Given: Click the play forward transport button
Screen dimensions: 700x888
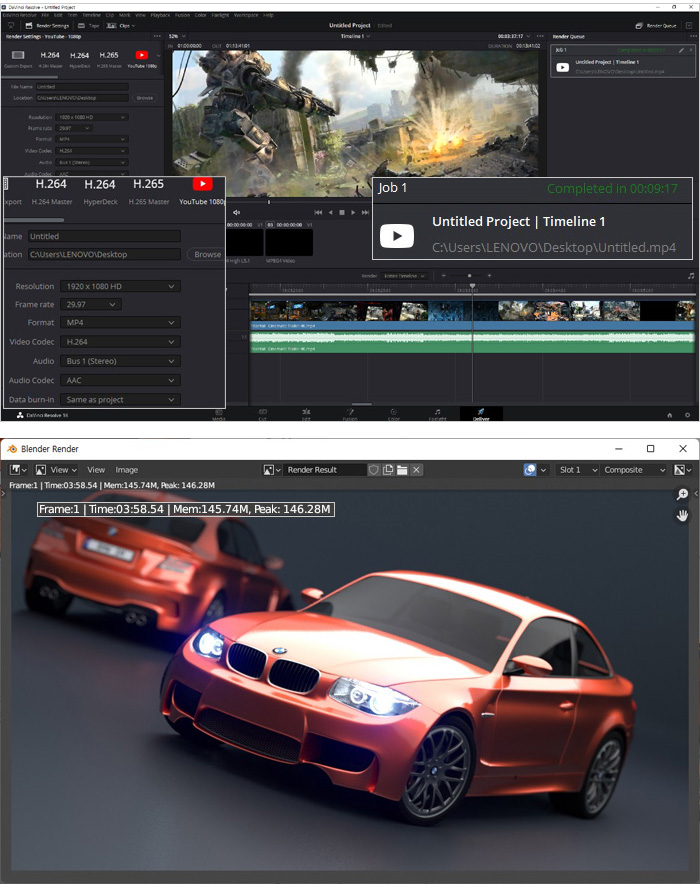Looking at the screenshot, I should pyautogui.click(x=353, y=212).
